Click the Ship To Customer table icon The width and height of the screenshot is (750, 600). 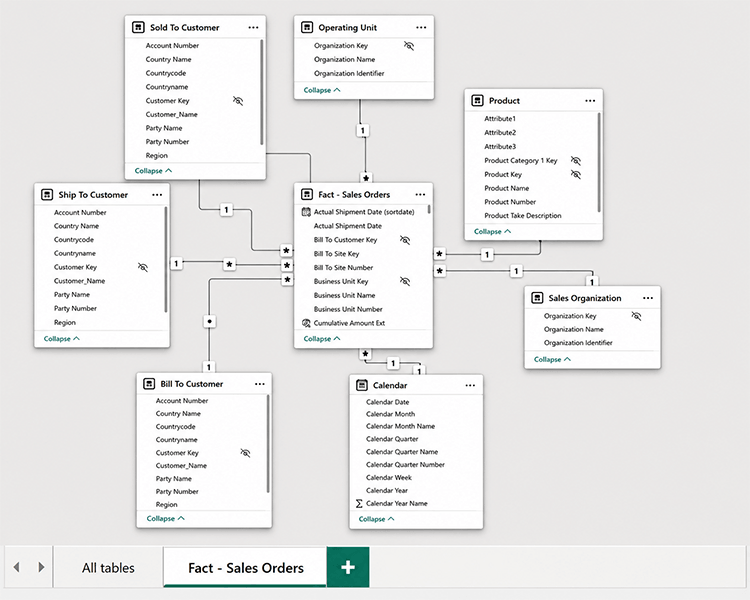click(47, 194)
